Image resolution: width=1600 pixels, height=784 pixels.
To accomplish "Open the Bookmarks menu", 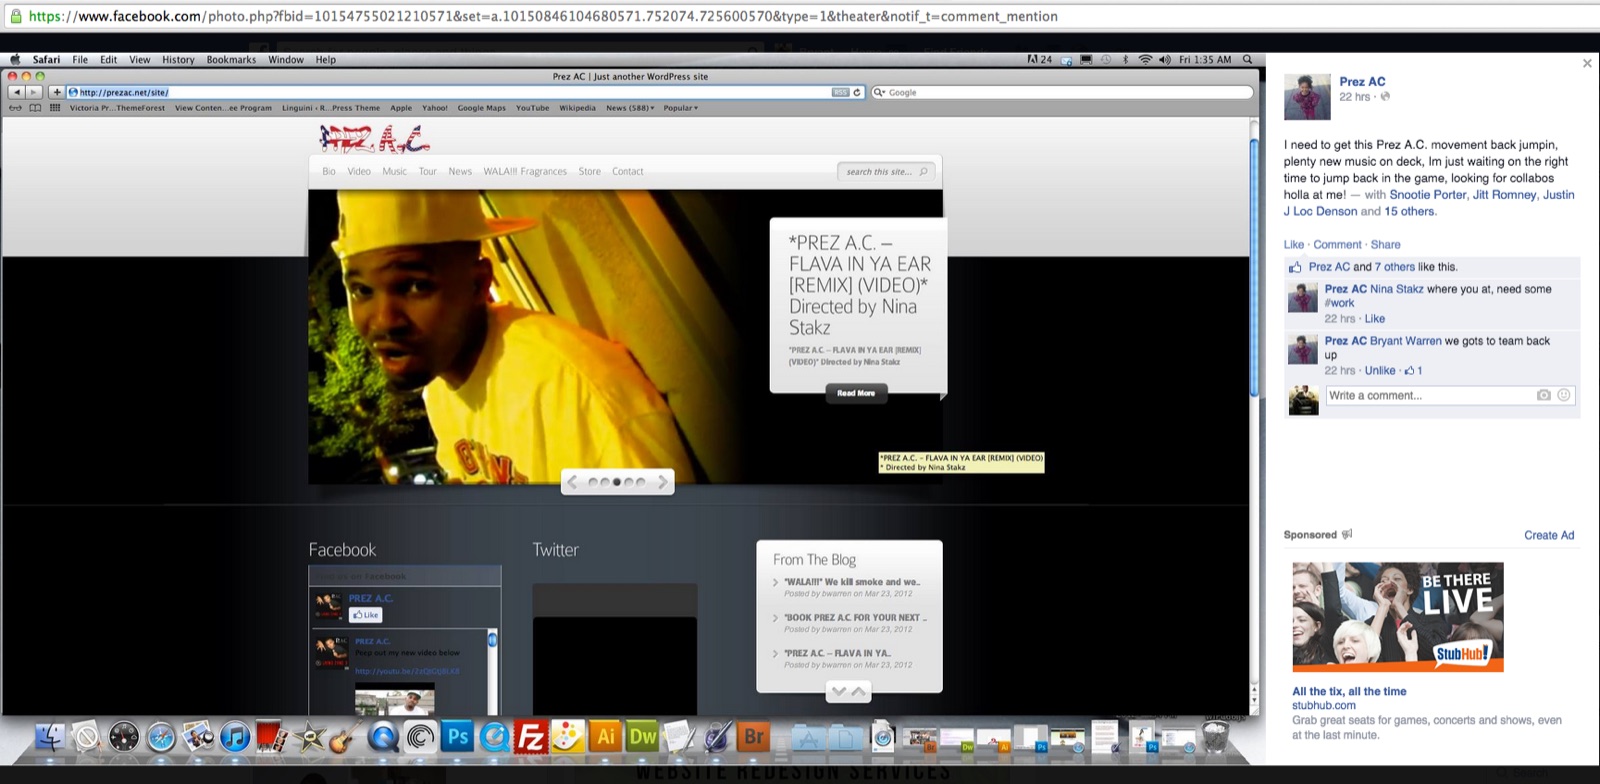I will tap(231, 59).
